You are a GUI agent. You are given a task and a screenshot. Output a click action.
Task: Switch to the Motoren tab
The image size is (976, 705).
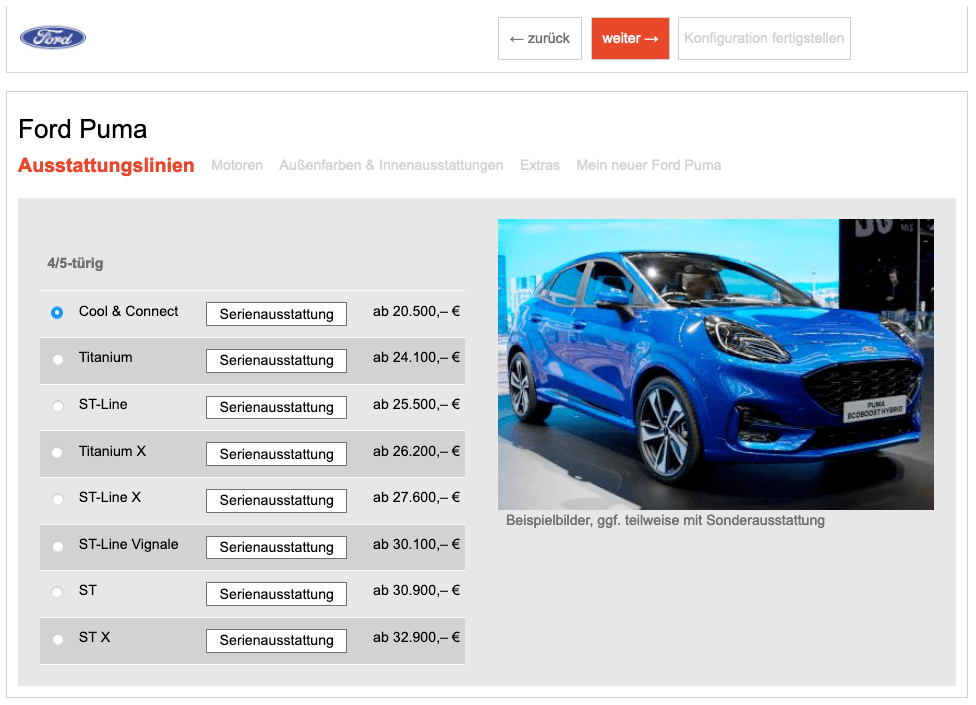(x=237, y=166)
